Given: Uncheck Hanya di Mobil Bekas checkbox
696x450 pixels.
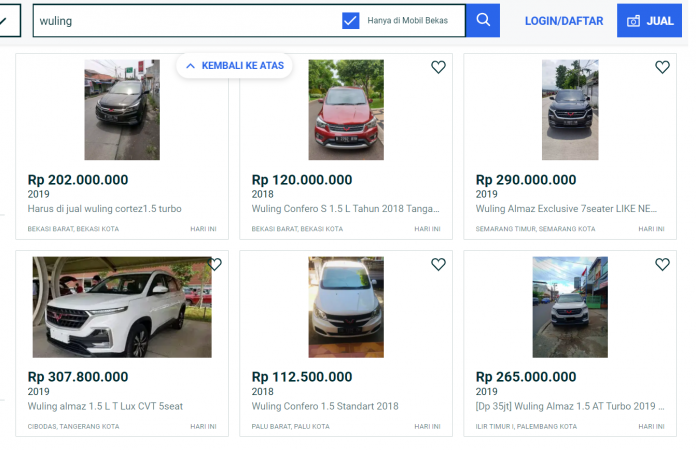Looking at the screenshot, I should tap(351, 20).
